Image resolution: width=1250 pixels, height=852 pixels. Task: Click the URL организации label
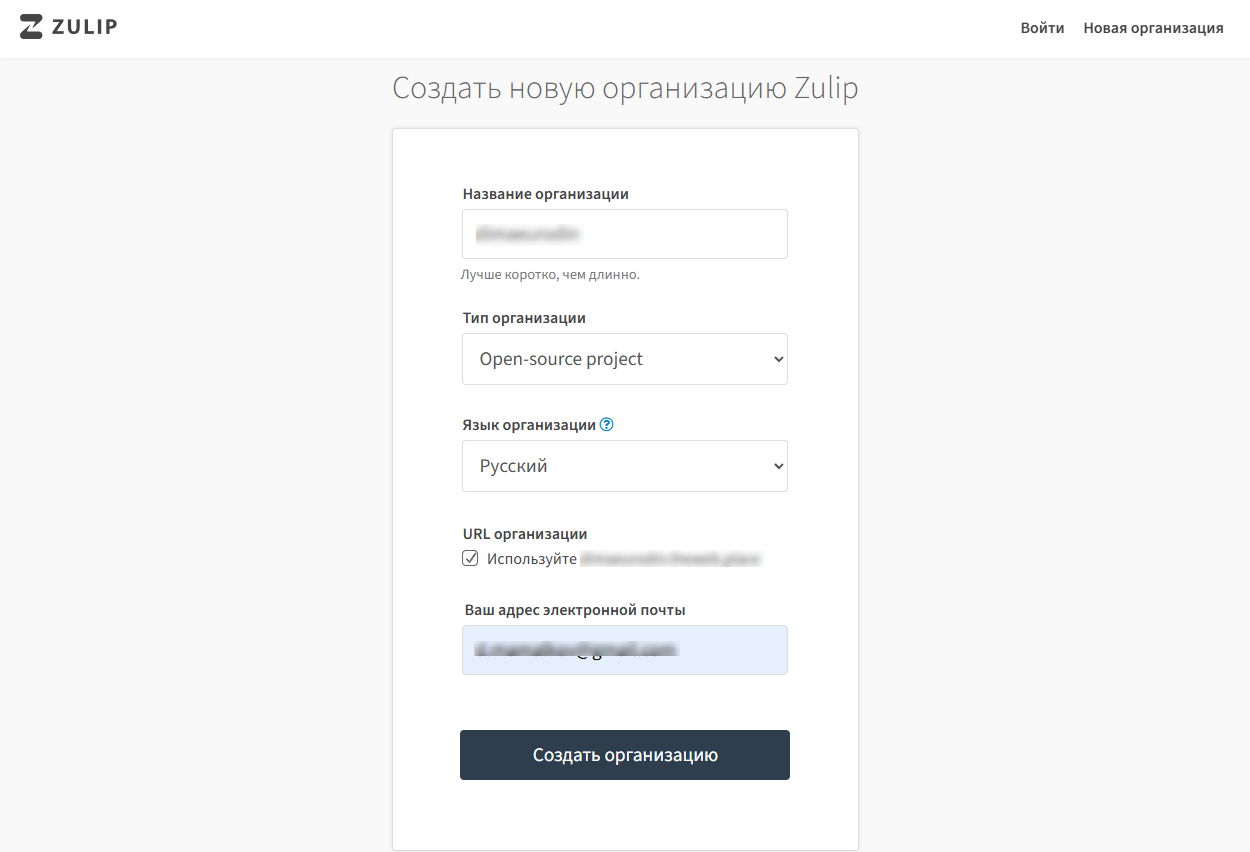click(525, 534)
